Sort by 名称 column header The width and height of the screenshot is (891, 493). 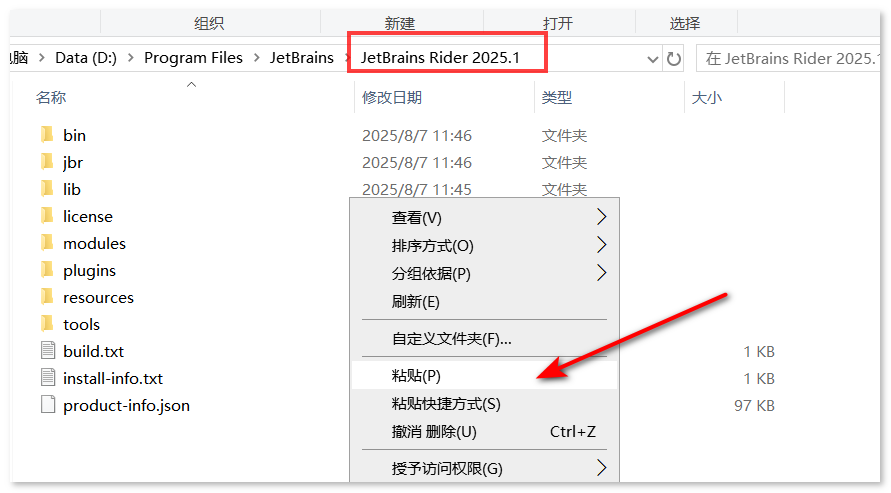click(51, 98)
